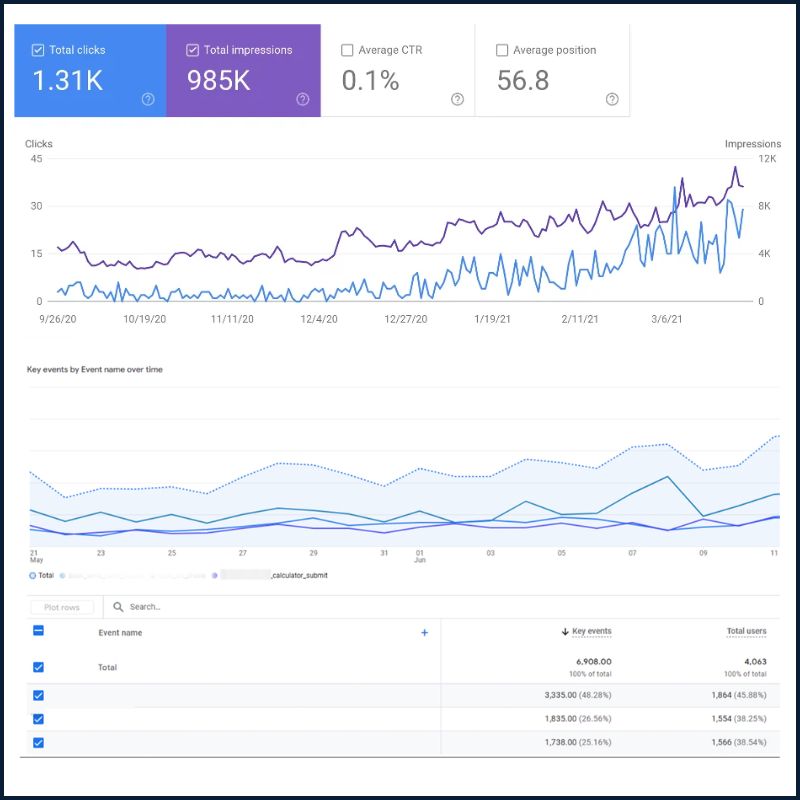Enable the Average CTR checkbox
800x800 pixels.
[x=347, y=50]
